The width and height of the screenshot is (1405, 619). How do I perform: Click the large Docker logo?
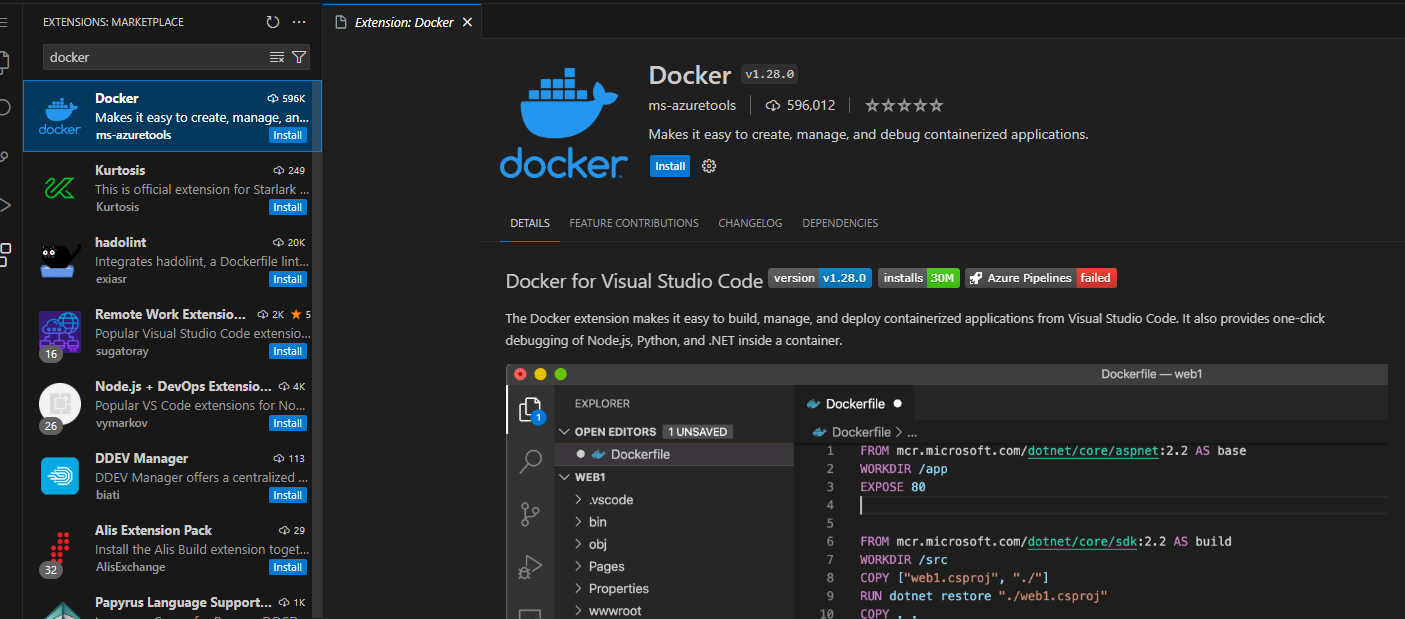click(564, 124)
